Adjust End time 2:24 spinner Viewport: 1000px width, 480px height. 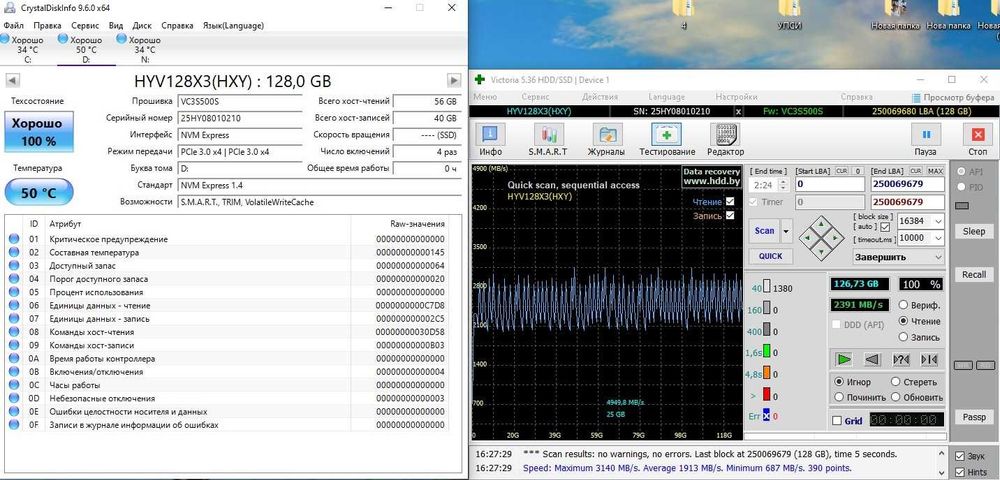[x=784, y=185]
